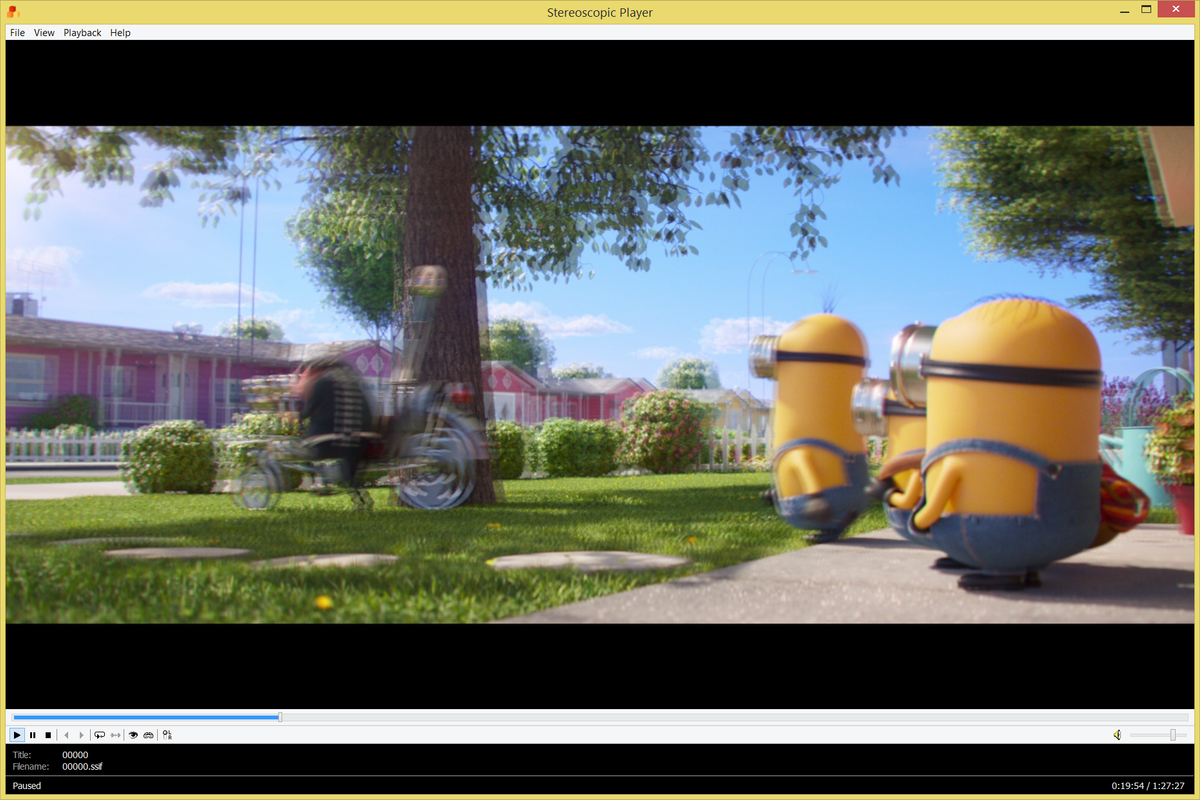The height and width of the screenshot is (800, 1200).
Task: Click the eye viewing method icon
Action: coord(133,735)
